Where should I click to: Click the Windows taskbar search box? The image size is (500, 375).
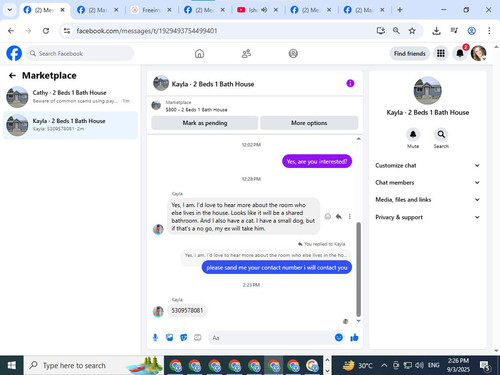[x=93, y=366]
